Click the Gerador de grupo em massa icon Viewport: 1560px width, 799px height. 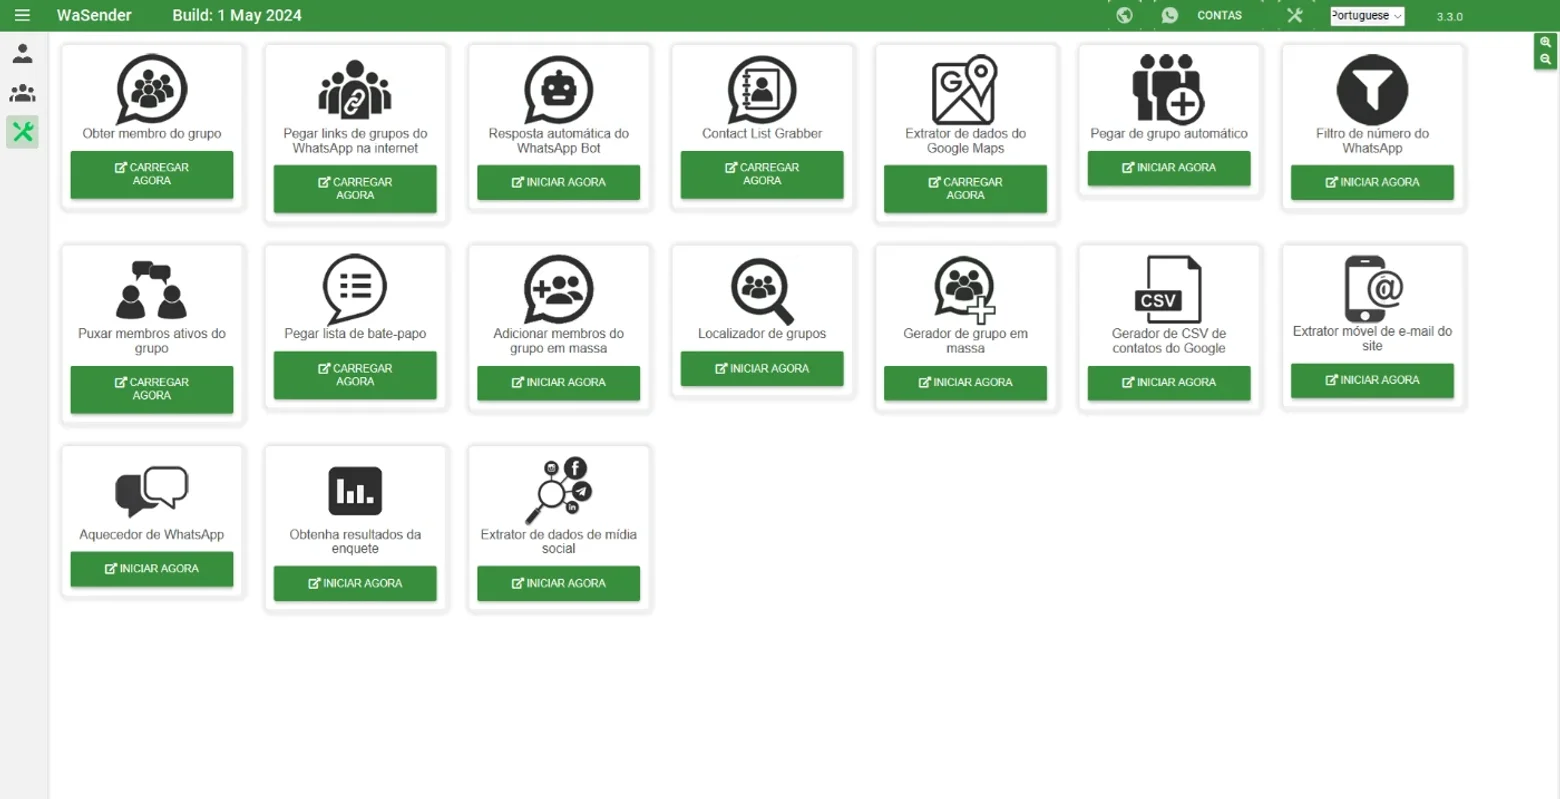[x=965, y=290]
